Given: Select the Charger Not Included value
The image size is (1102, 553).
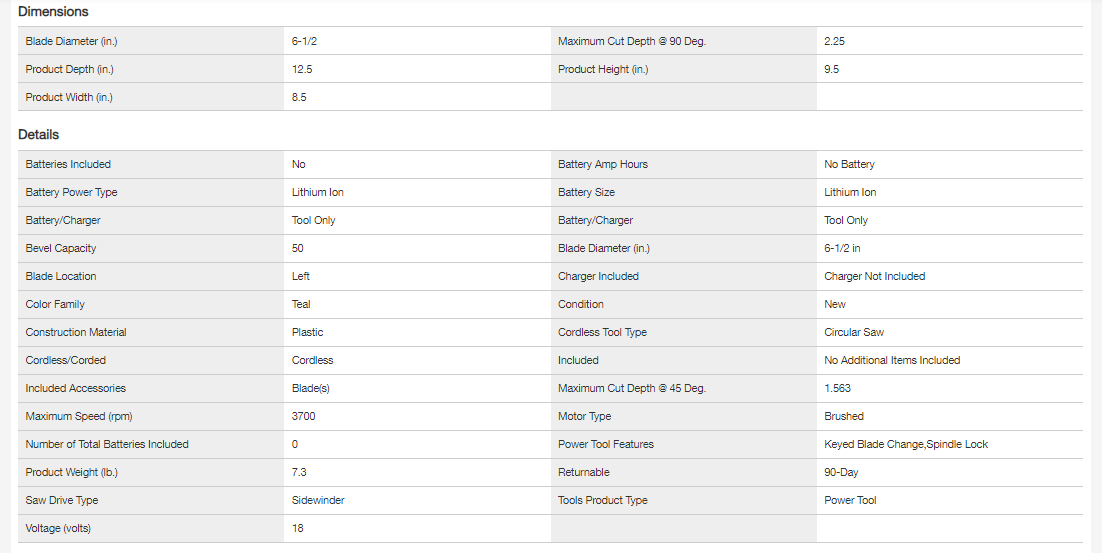Looking at the screenshot, I should [x=874, y=277].
